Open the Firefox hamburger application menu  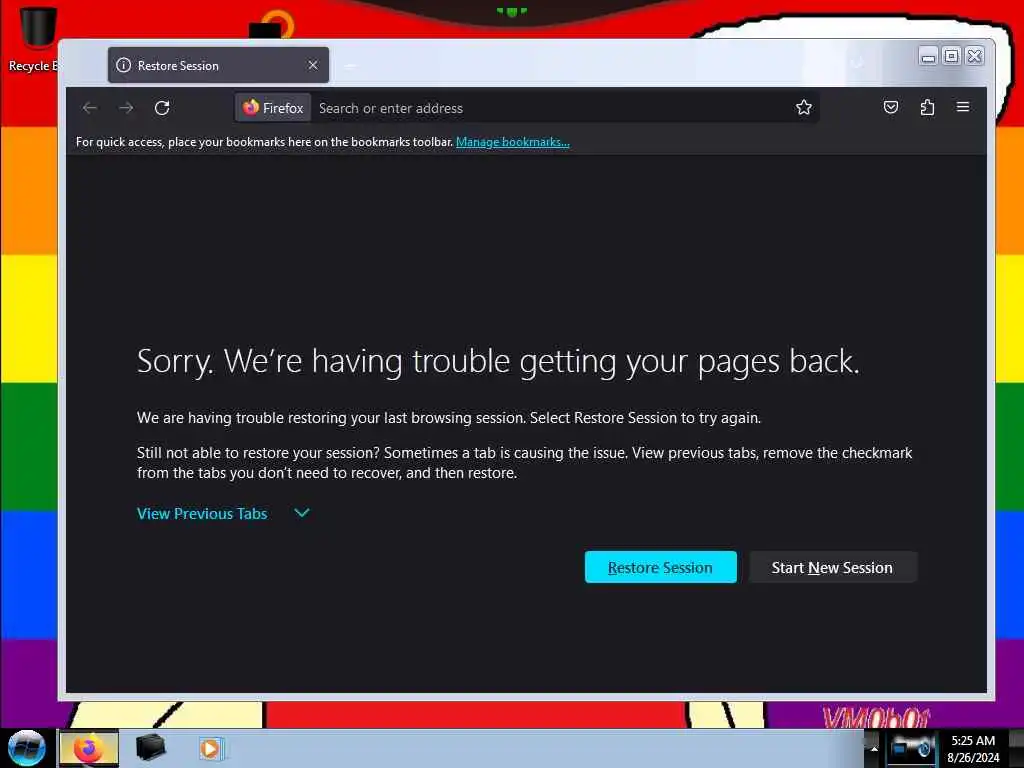coord(963,107)
